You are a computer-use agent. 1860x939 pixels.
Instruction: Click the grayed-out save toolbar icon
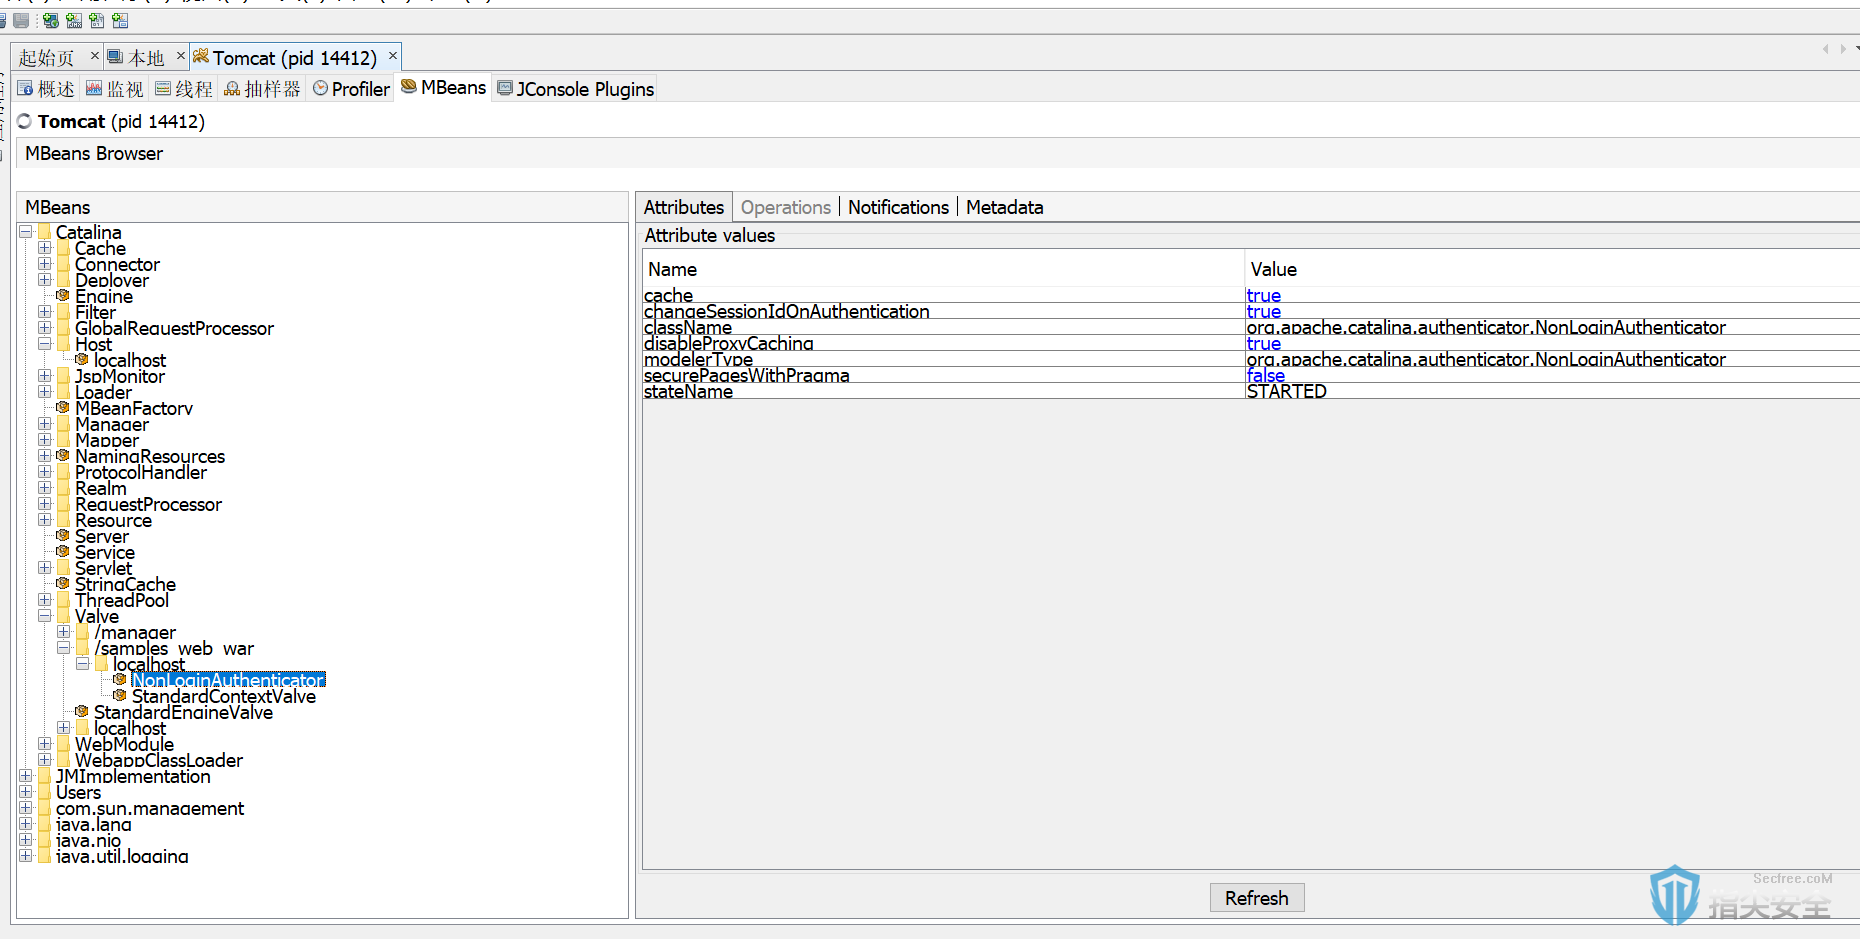pyautogui.click(x=21, y=20)
